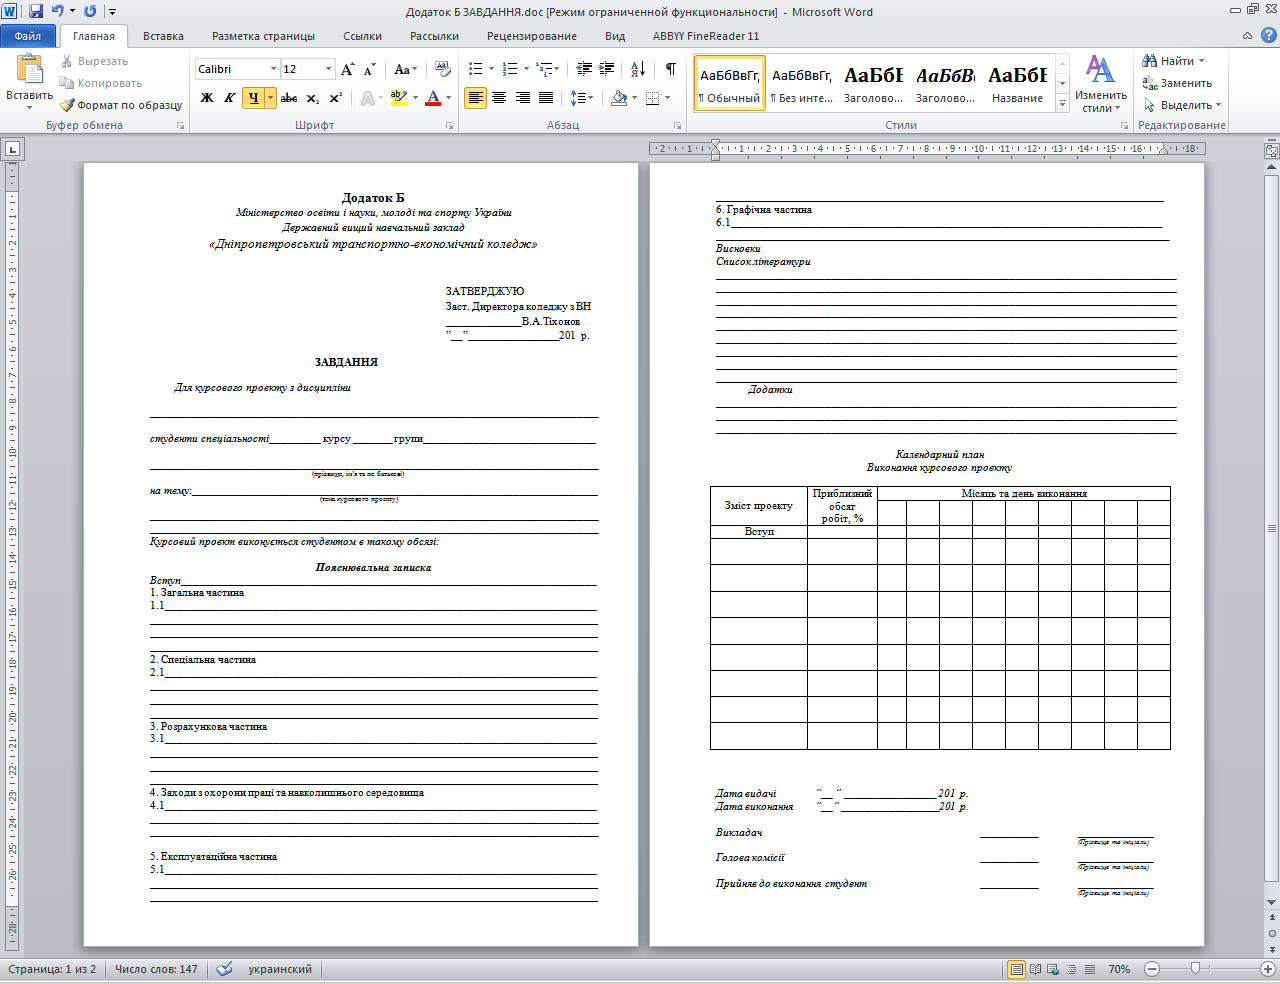Apply bottom border to the paragraph
This screenshot has width=1280, height=984.
tap(652, 98)
